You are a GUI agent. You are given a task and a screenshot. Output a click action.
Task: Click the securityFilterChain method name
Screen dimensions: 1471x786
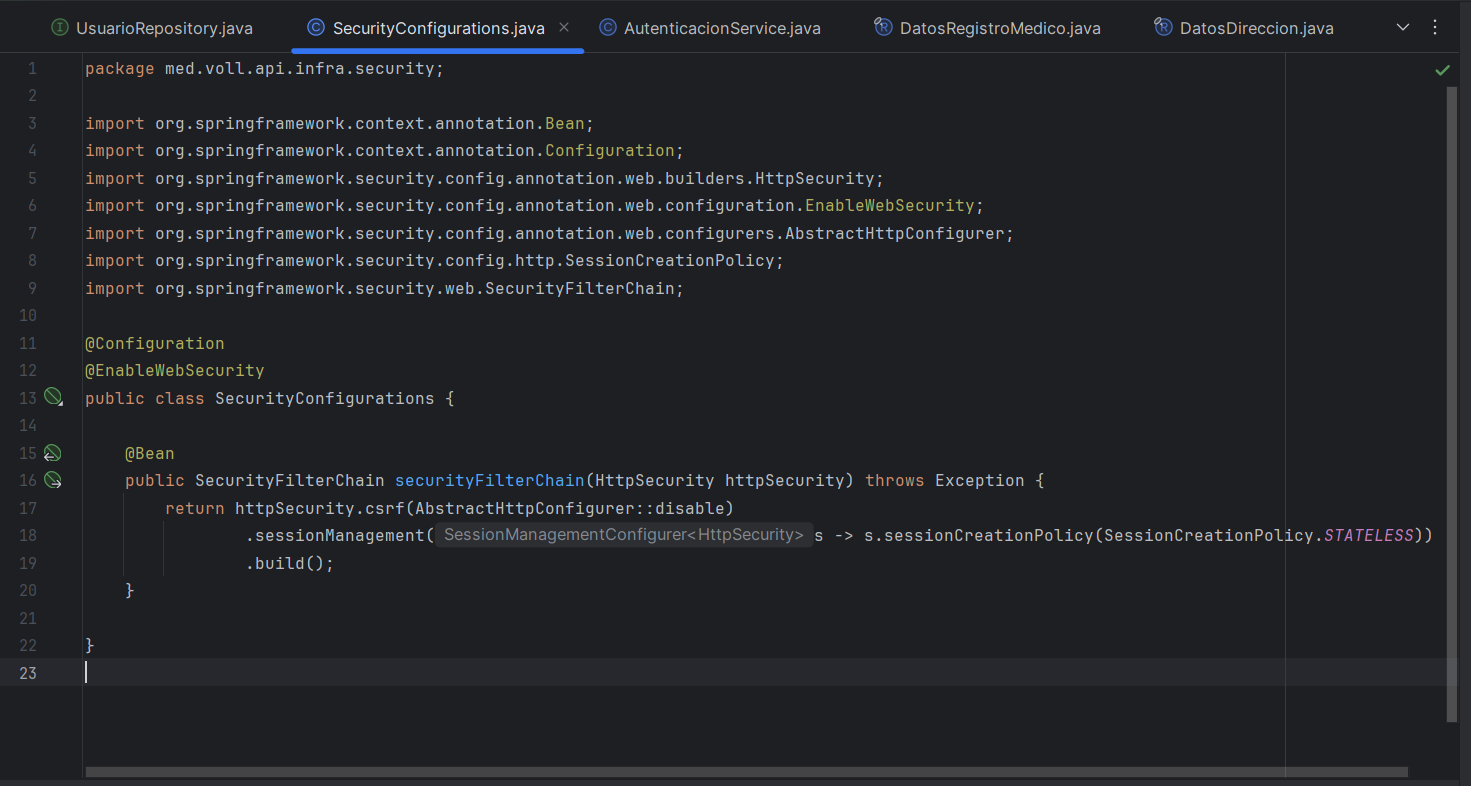pyautogui.click(x=490, y=481)
